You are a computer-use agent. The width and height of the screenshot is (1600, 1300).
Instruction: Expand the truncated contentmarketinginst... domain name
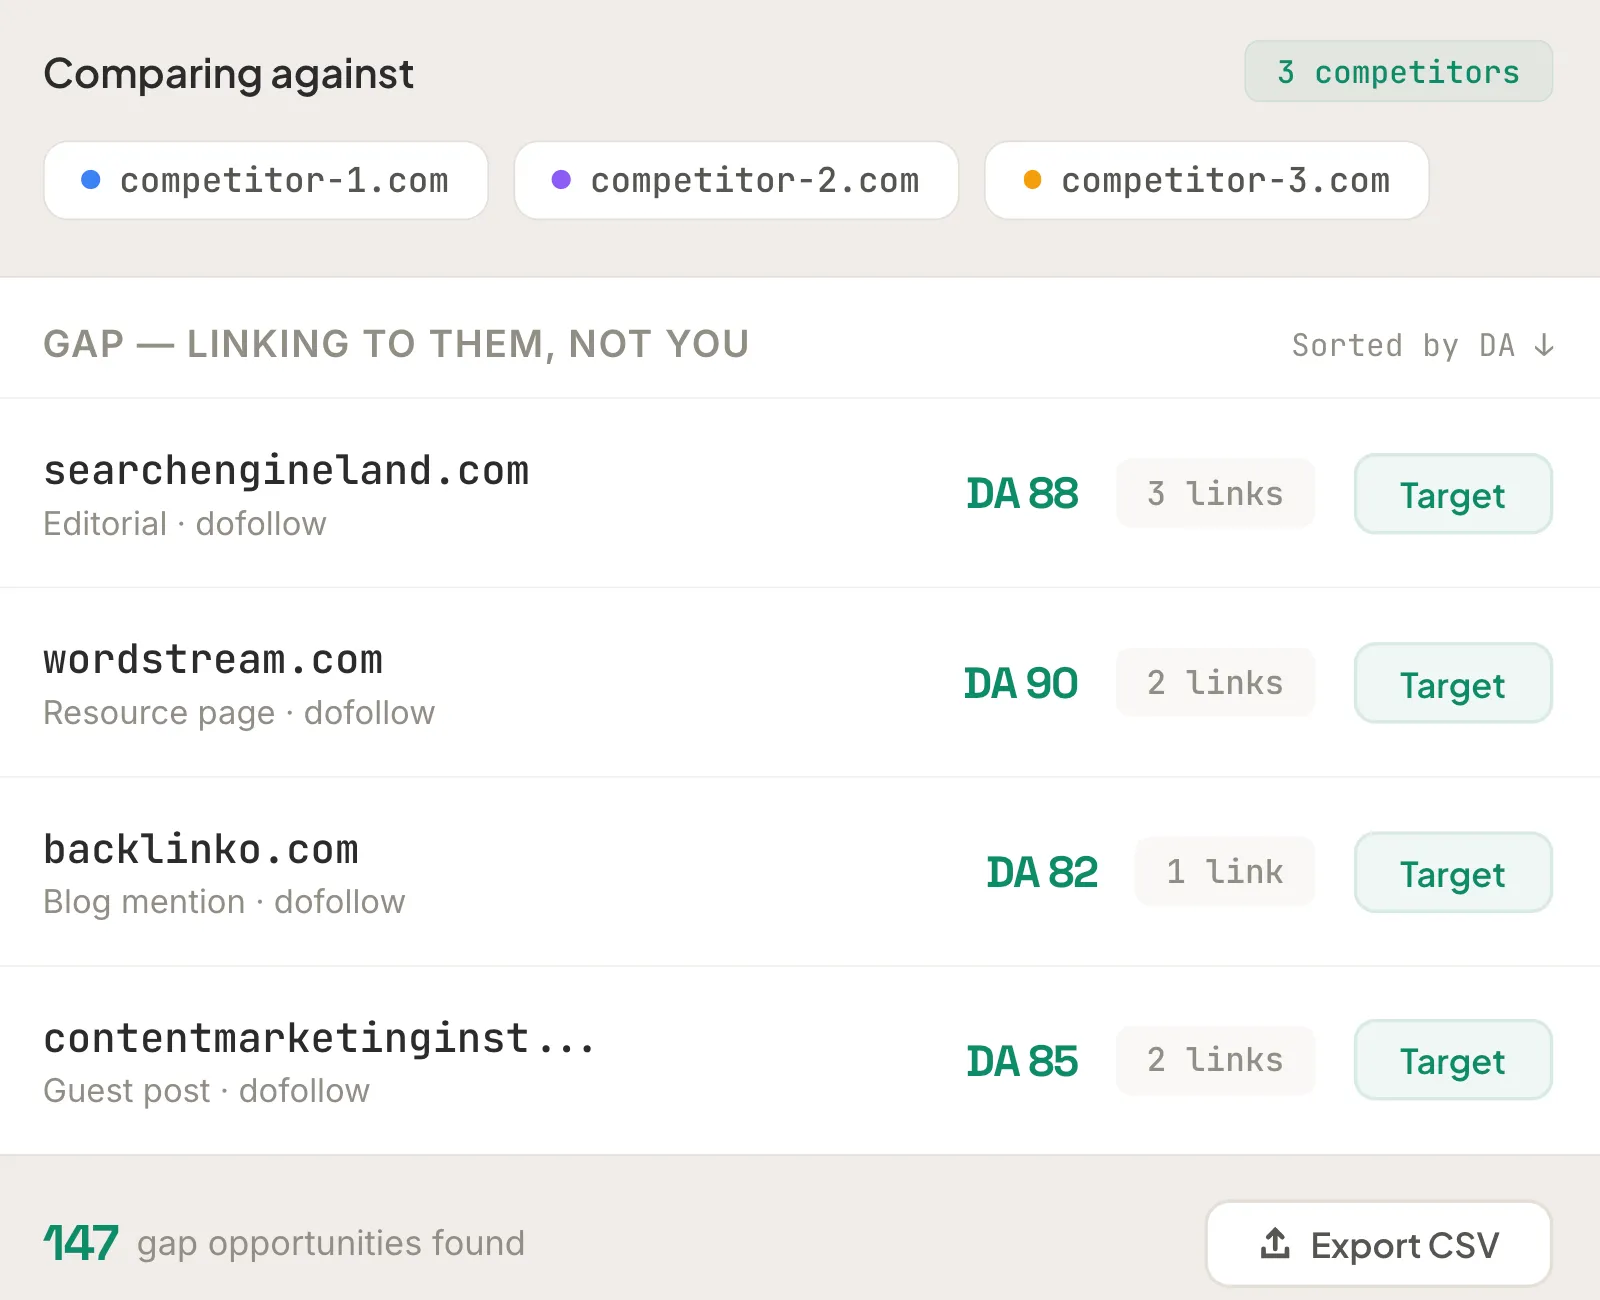pyautogui.click(x=318, y=1038)
